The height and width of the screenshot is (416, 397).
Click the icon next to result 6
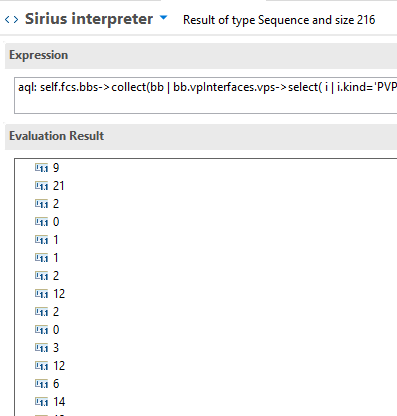42,384
